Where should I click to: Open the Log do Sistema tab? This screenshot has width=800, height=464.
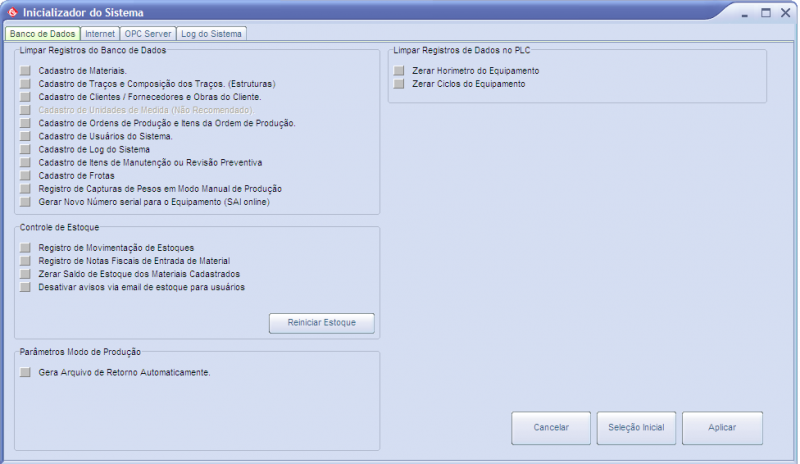[212, 34]
